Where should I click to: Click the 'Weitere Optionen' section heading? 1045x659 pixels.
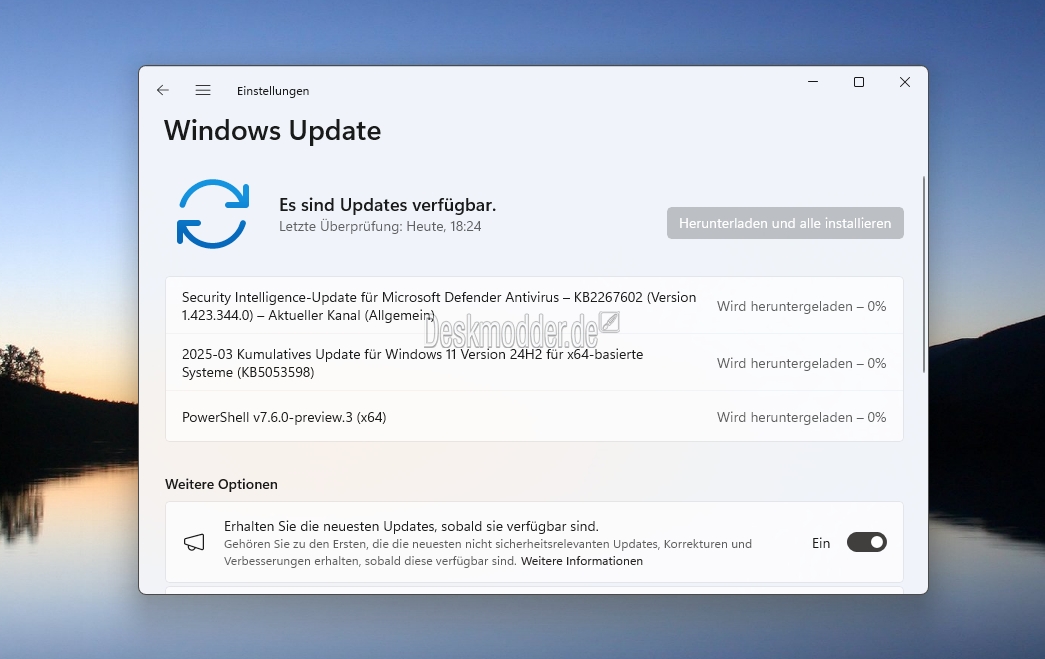click(221, 484)
